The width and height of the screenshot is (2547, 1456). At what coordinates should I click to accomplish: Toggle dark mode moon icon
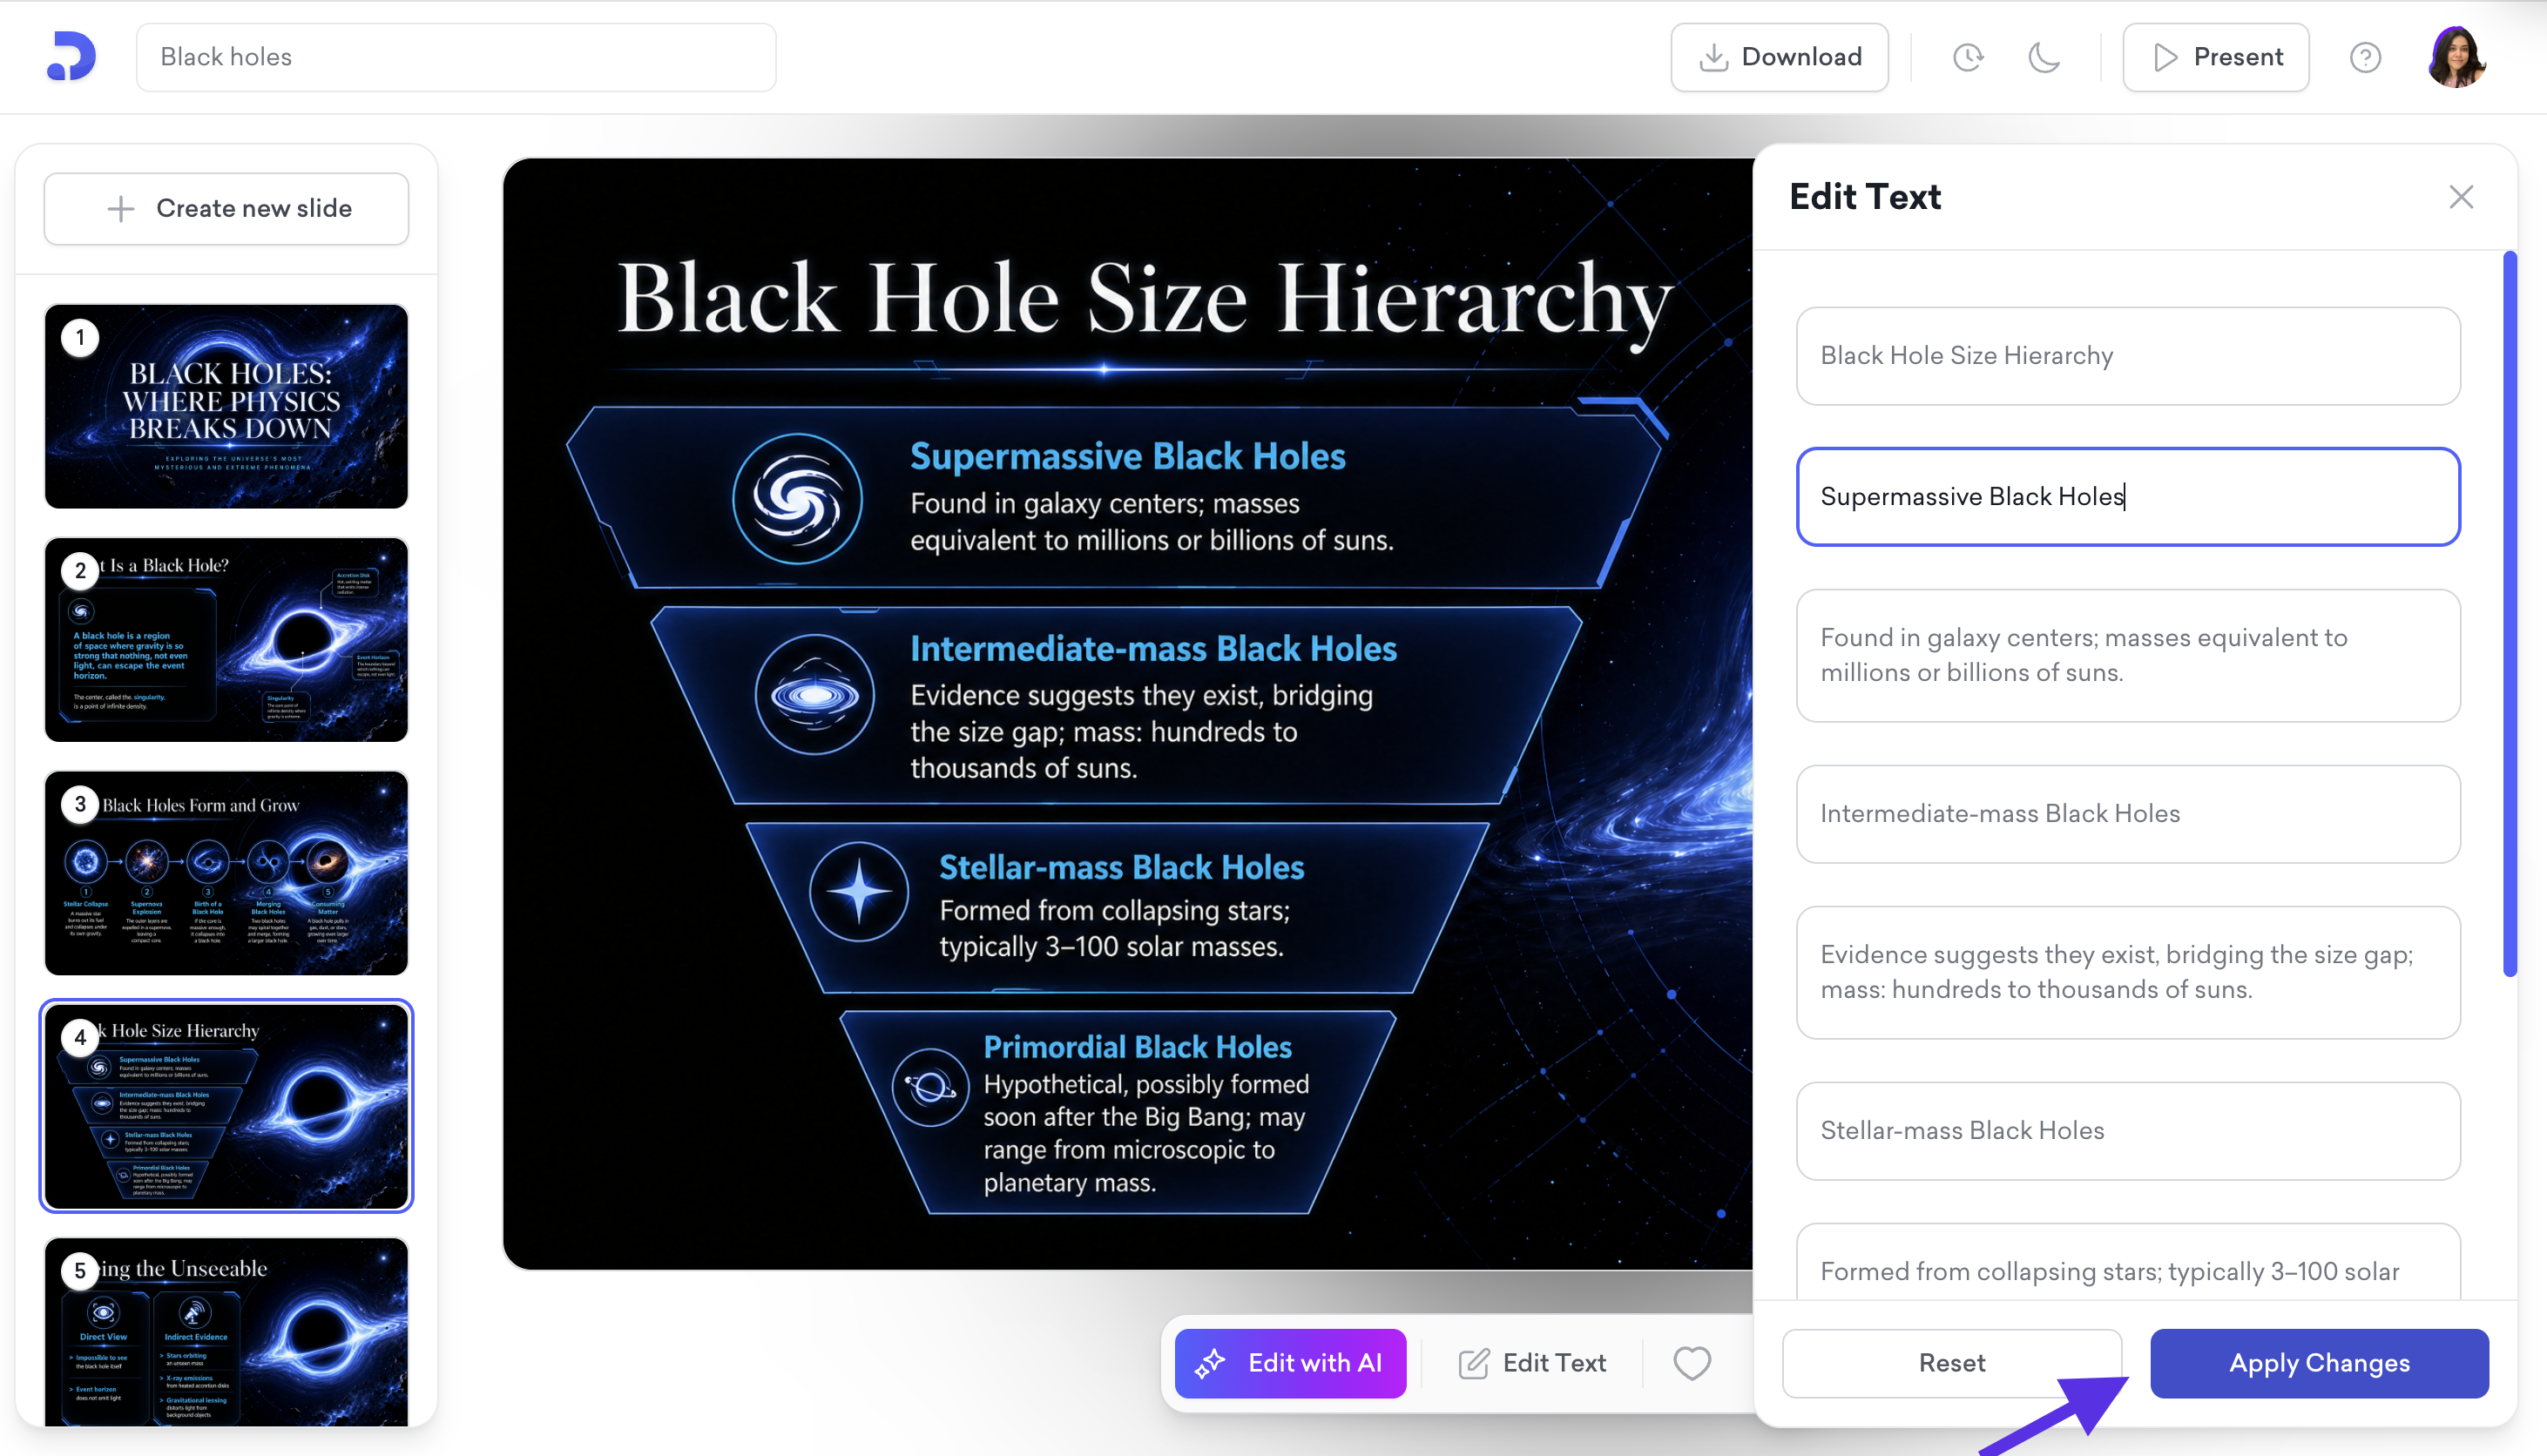point(2043,57)
